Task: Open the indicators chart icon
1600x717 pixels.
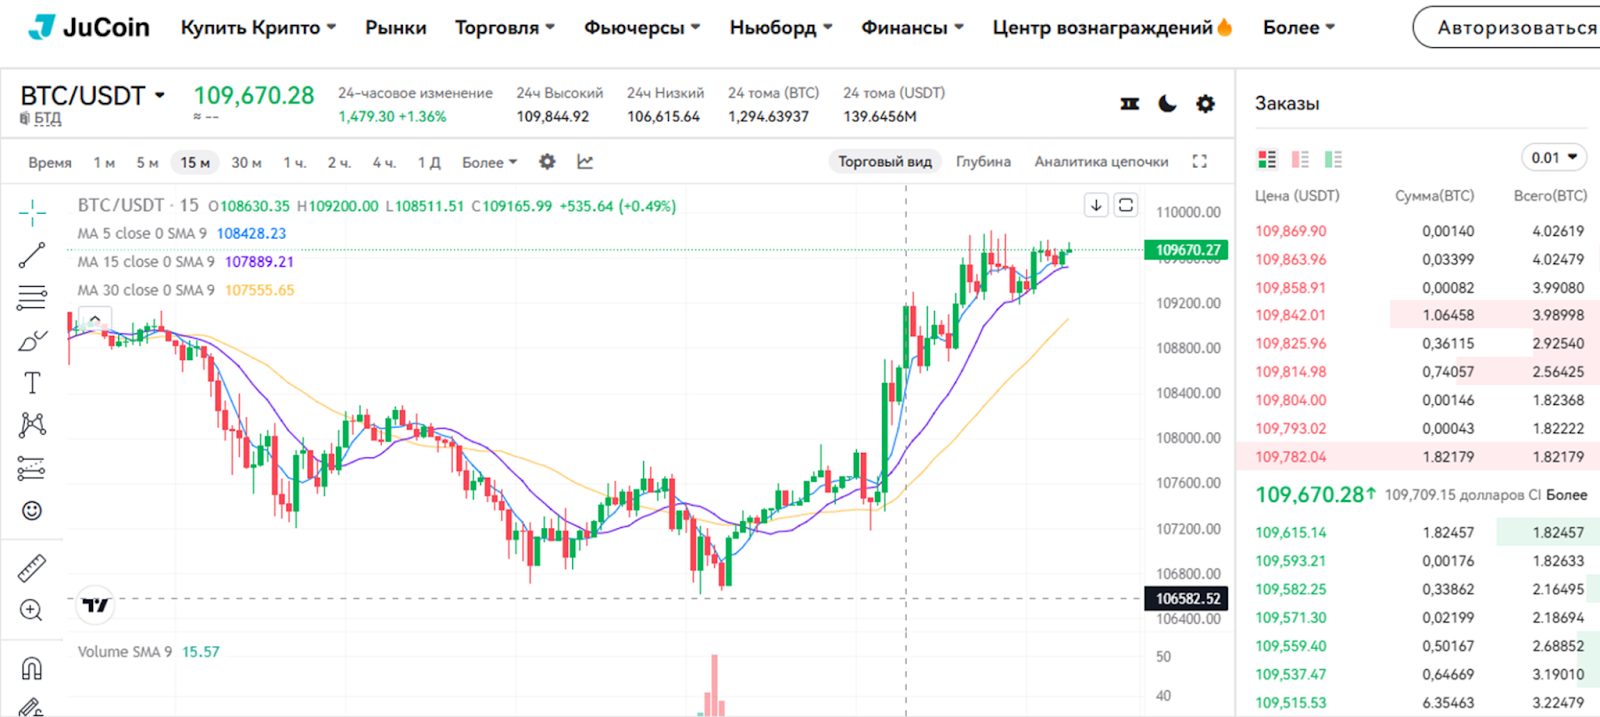Action: [585, 161]
